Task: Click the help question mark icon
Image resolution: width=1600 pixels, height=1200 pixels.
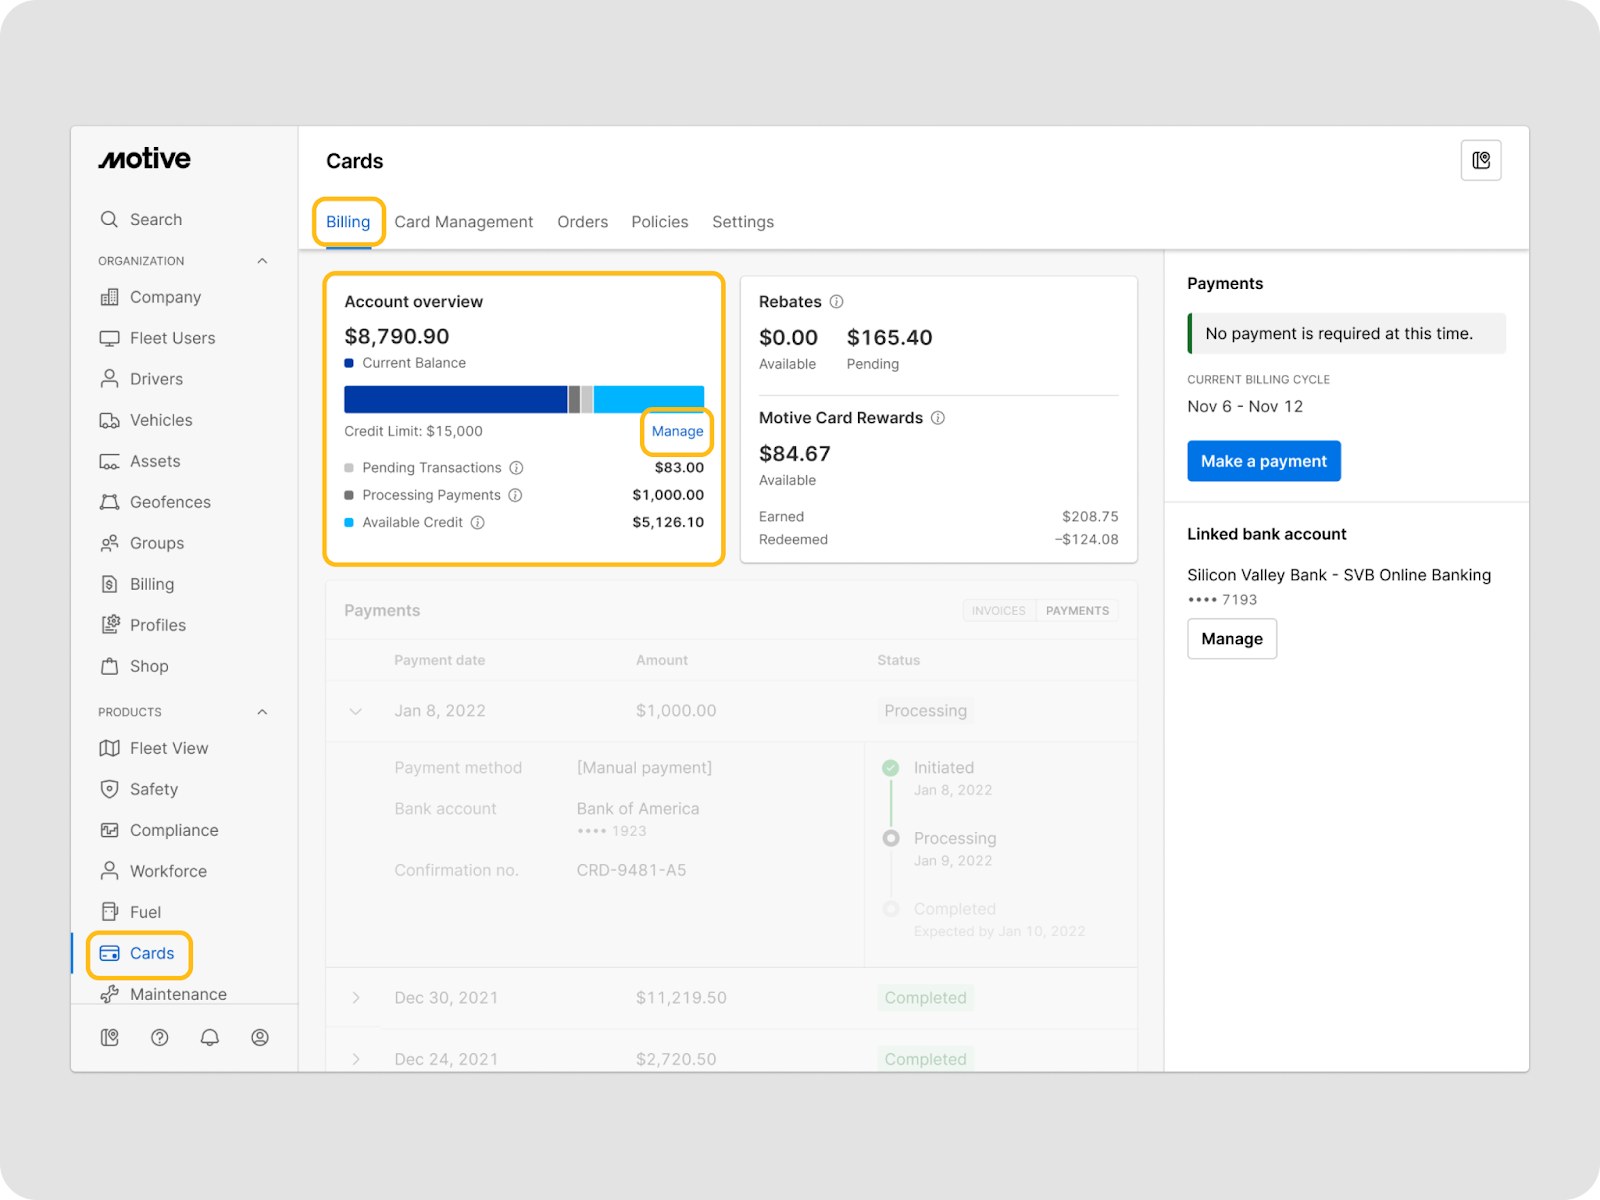Action: [x=159, y=1038]
